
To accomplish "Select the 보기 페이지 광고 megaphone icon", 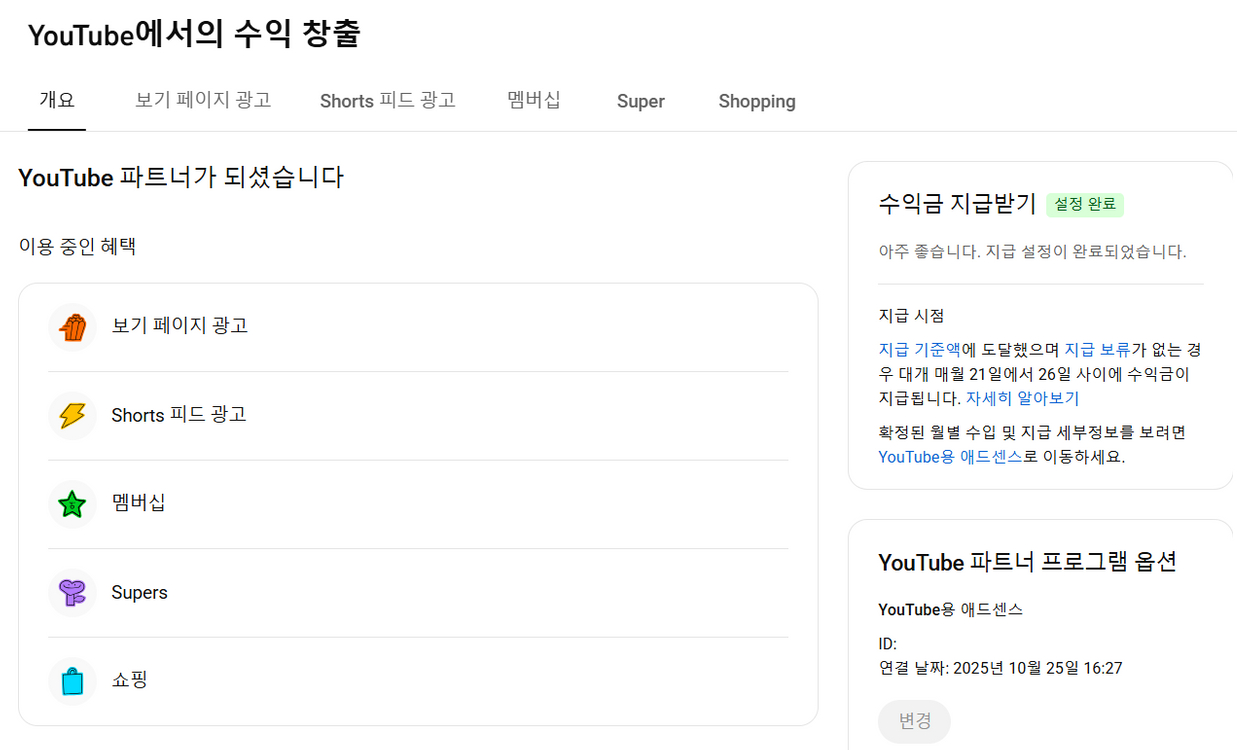I will pos(71,325).
